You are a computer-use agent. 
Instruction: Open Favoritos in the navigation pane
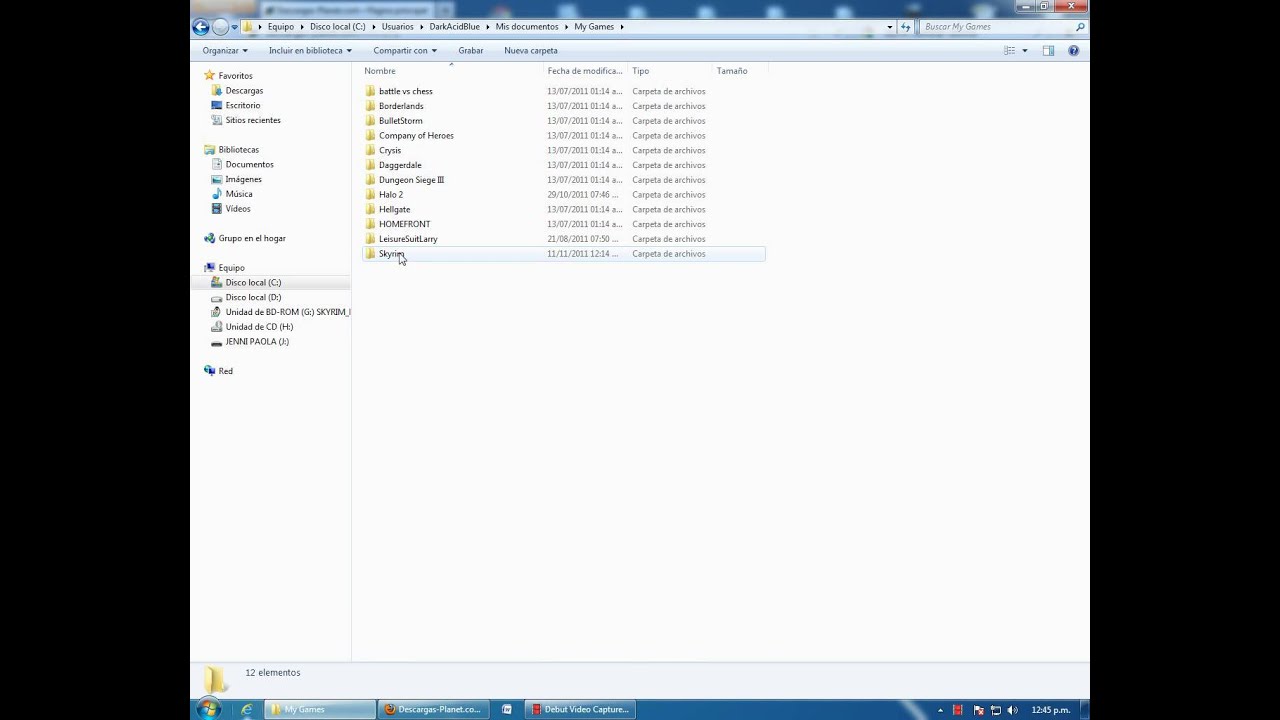pyautogui.click(x=235, y=76)
